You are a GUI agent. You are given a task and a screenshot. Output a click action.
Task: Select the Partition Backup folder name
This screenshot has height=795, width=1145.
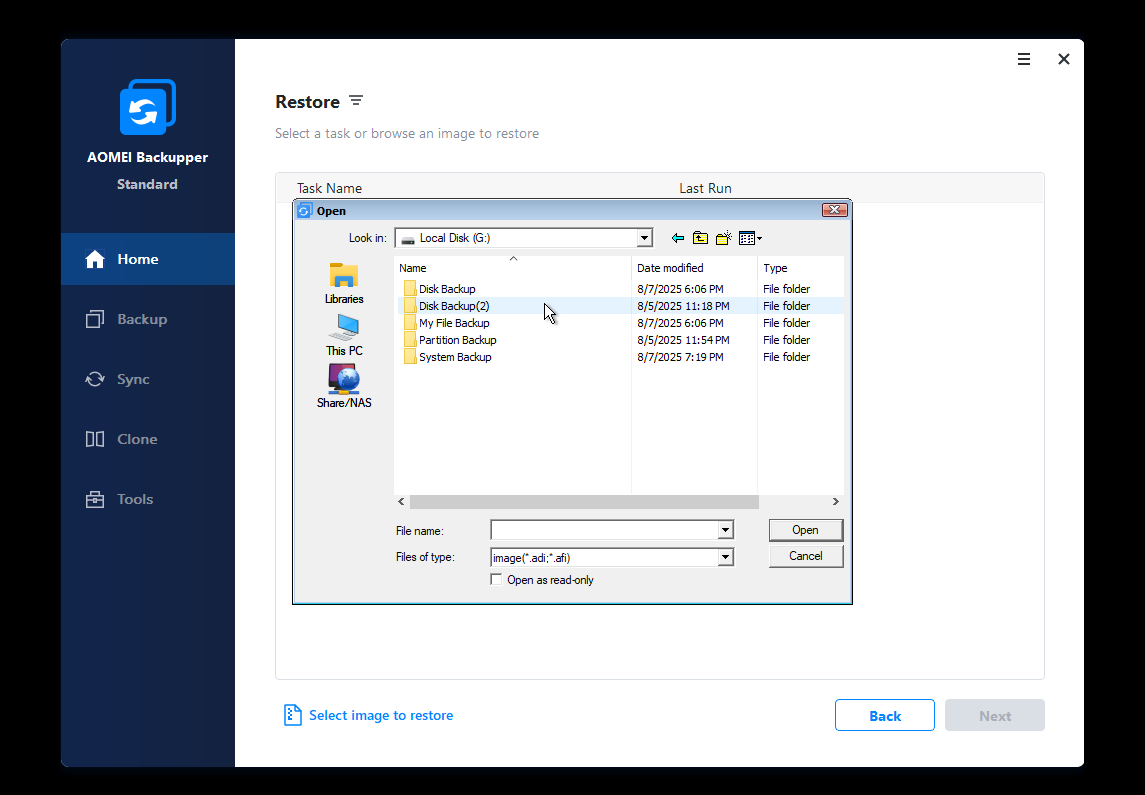coord(458,340)
